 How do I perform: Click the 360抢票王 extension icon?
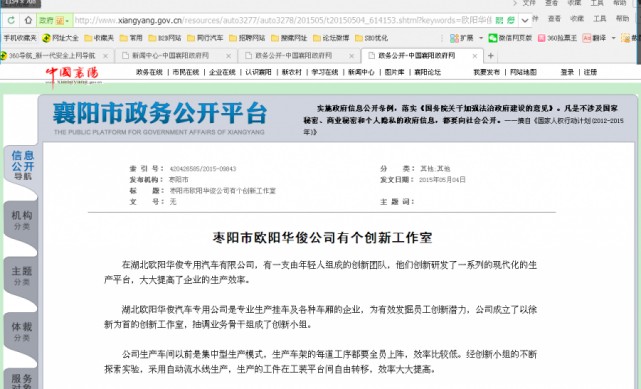pyautogui.click(x=542, y=38)
